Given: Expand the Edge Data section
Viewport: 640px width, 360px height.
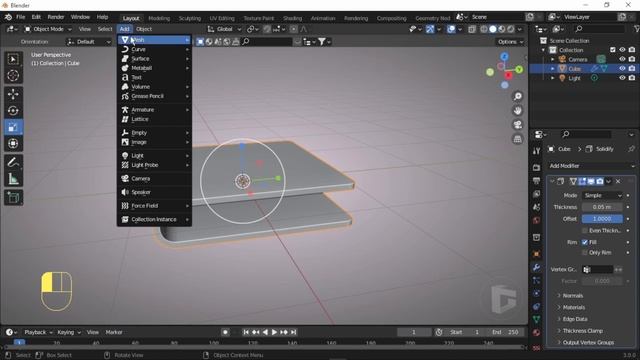Looking at the screenshot, I should pos(575,319).
